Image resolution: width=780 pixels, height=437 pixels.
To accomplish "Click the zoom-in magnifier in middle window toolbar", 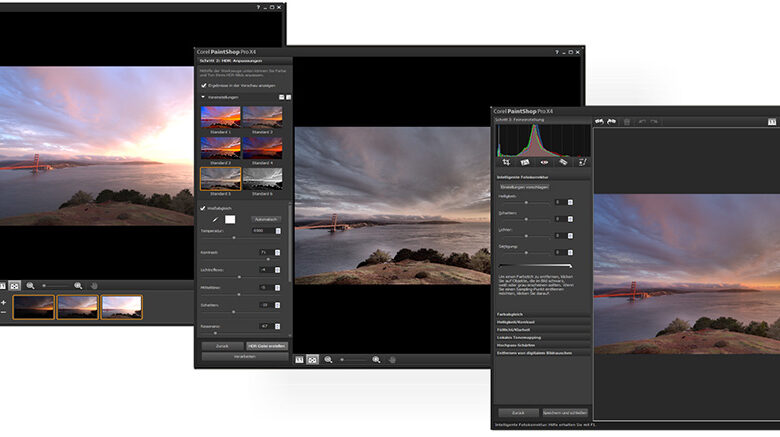I will pyautogui.click(x=376, y=359).
